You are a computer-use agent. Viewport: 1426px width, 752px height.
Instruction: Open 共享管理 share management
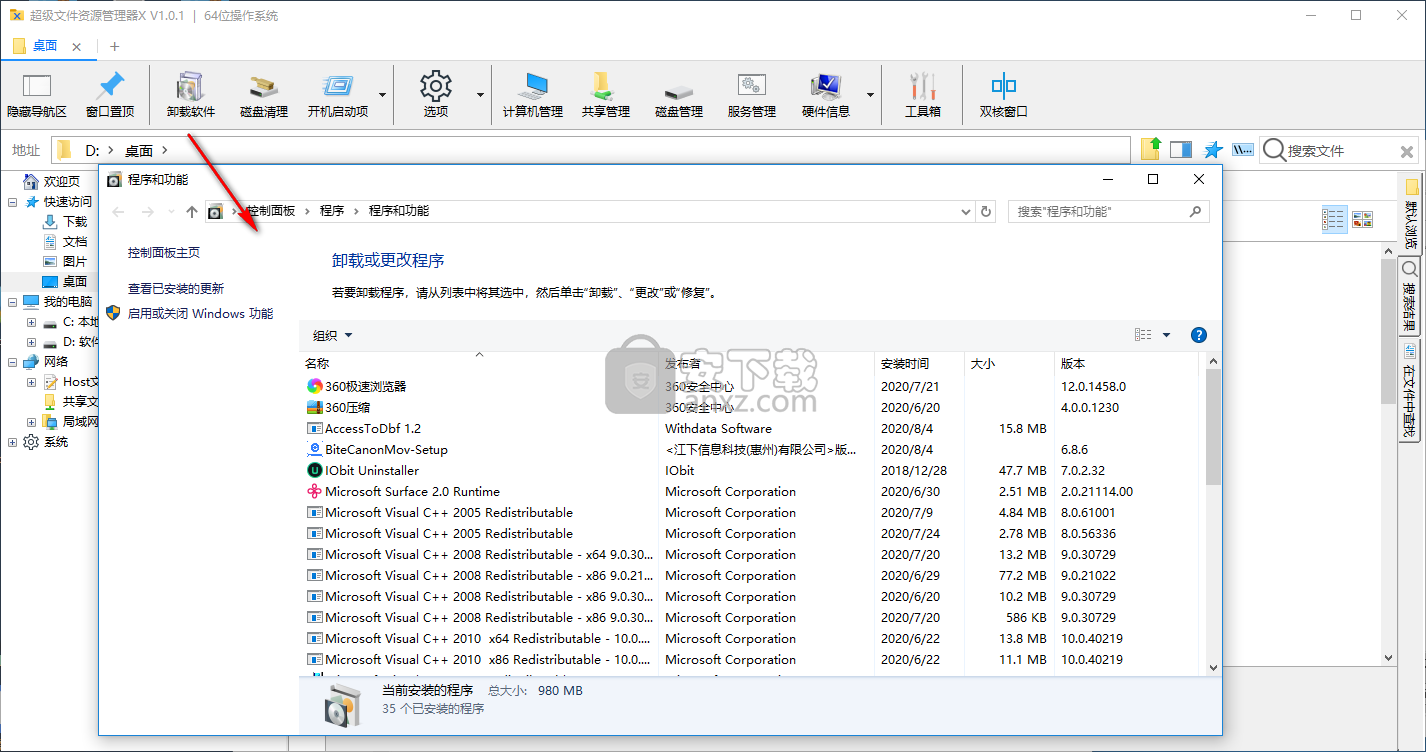pyautogui.click(x=606, y=96)
